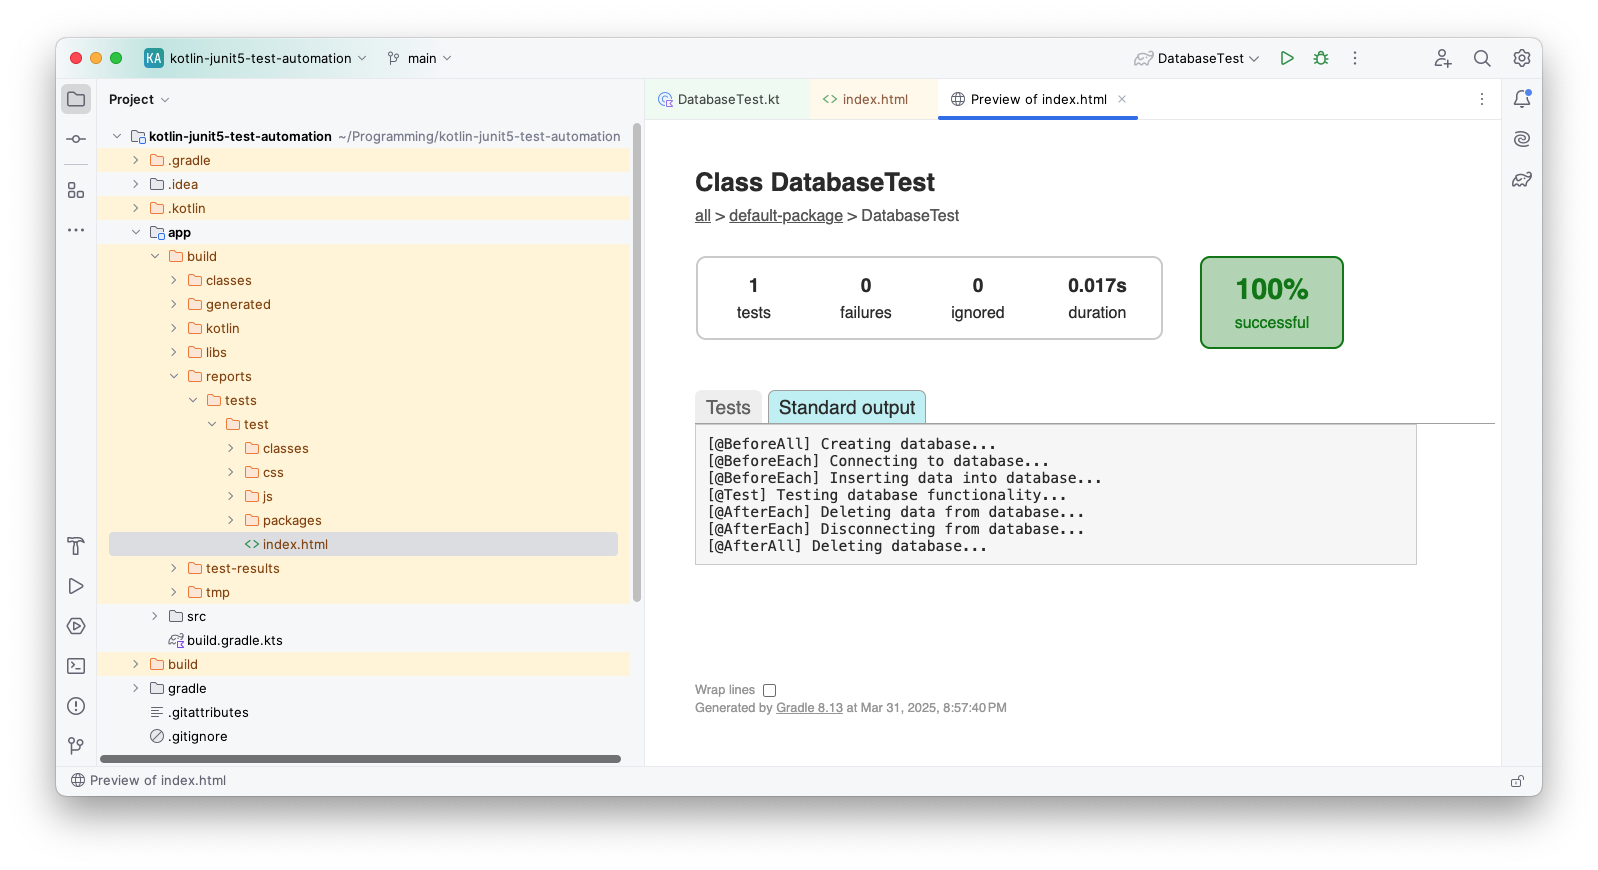Image resolution: width=1598 pixels, height=870 pixels.
Task: Open the main branch dropdown
Action: [x=420, y=58]
